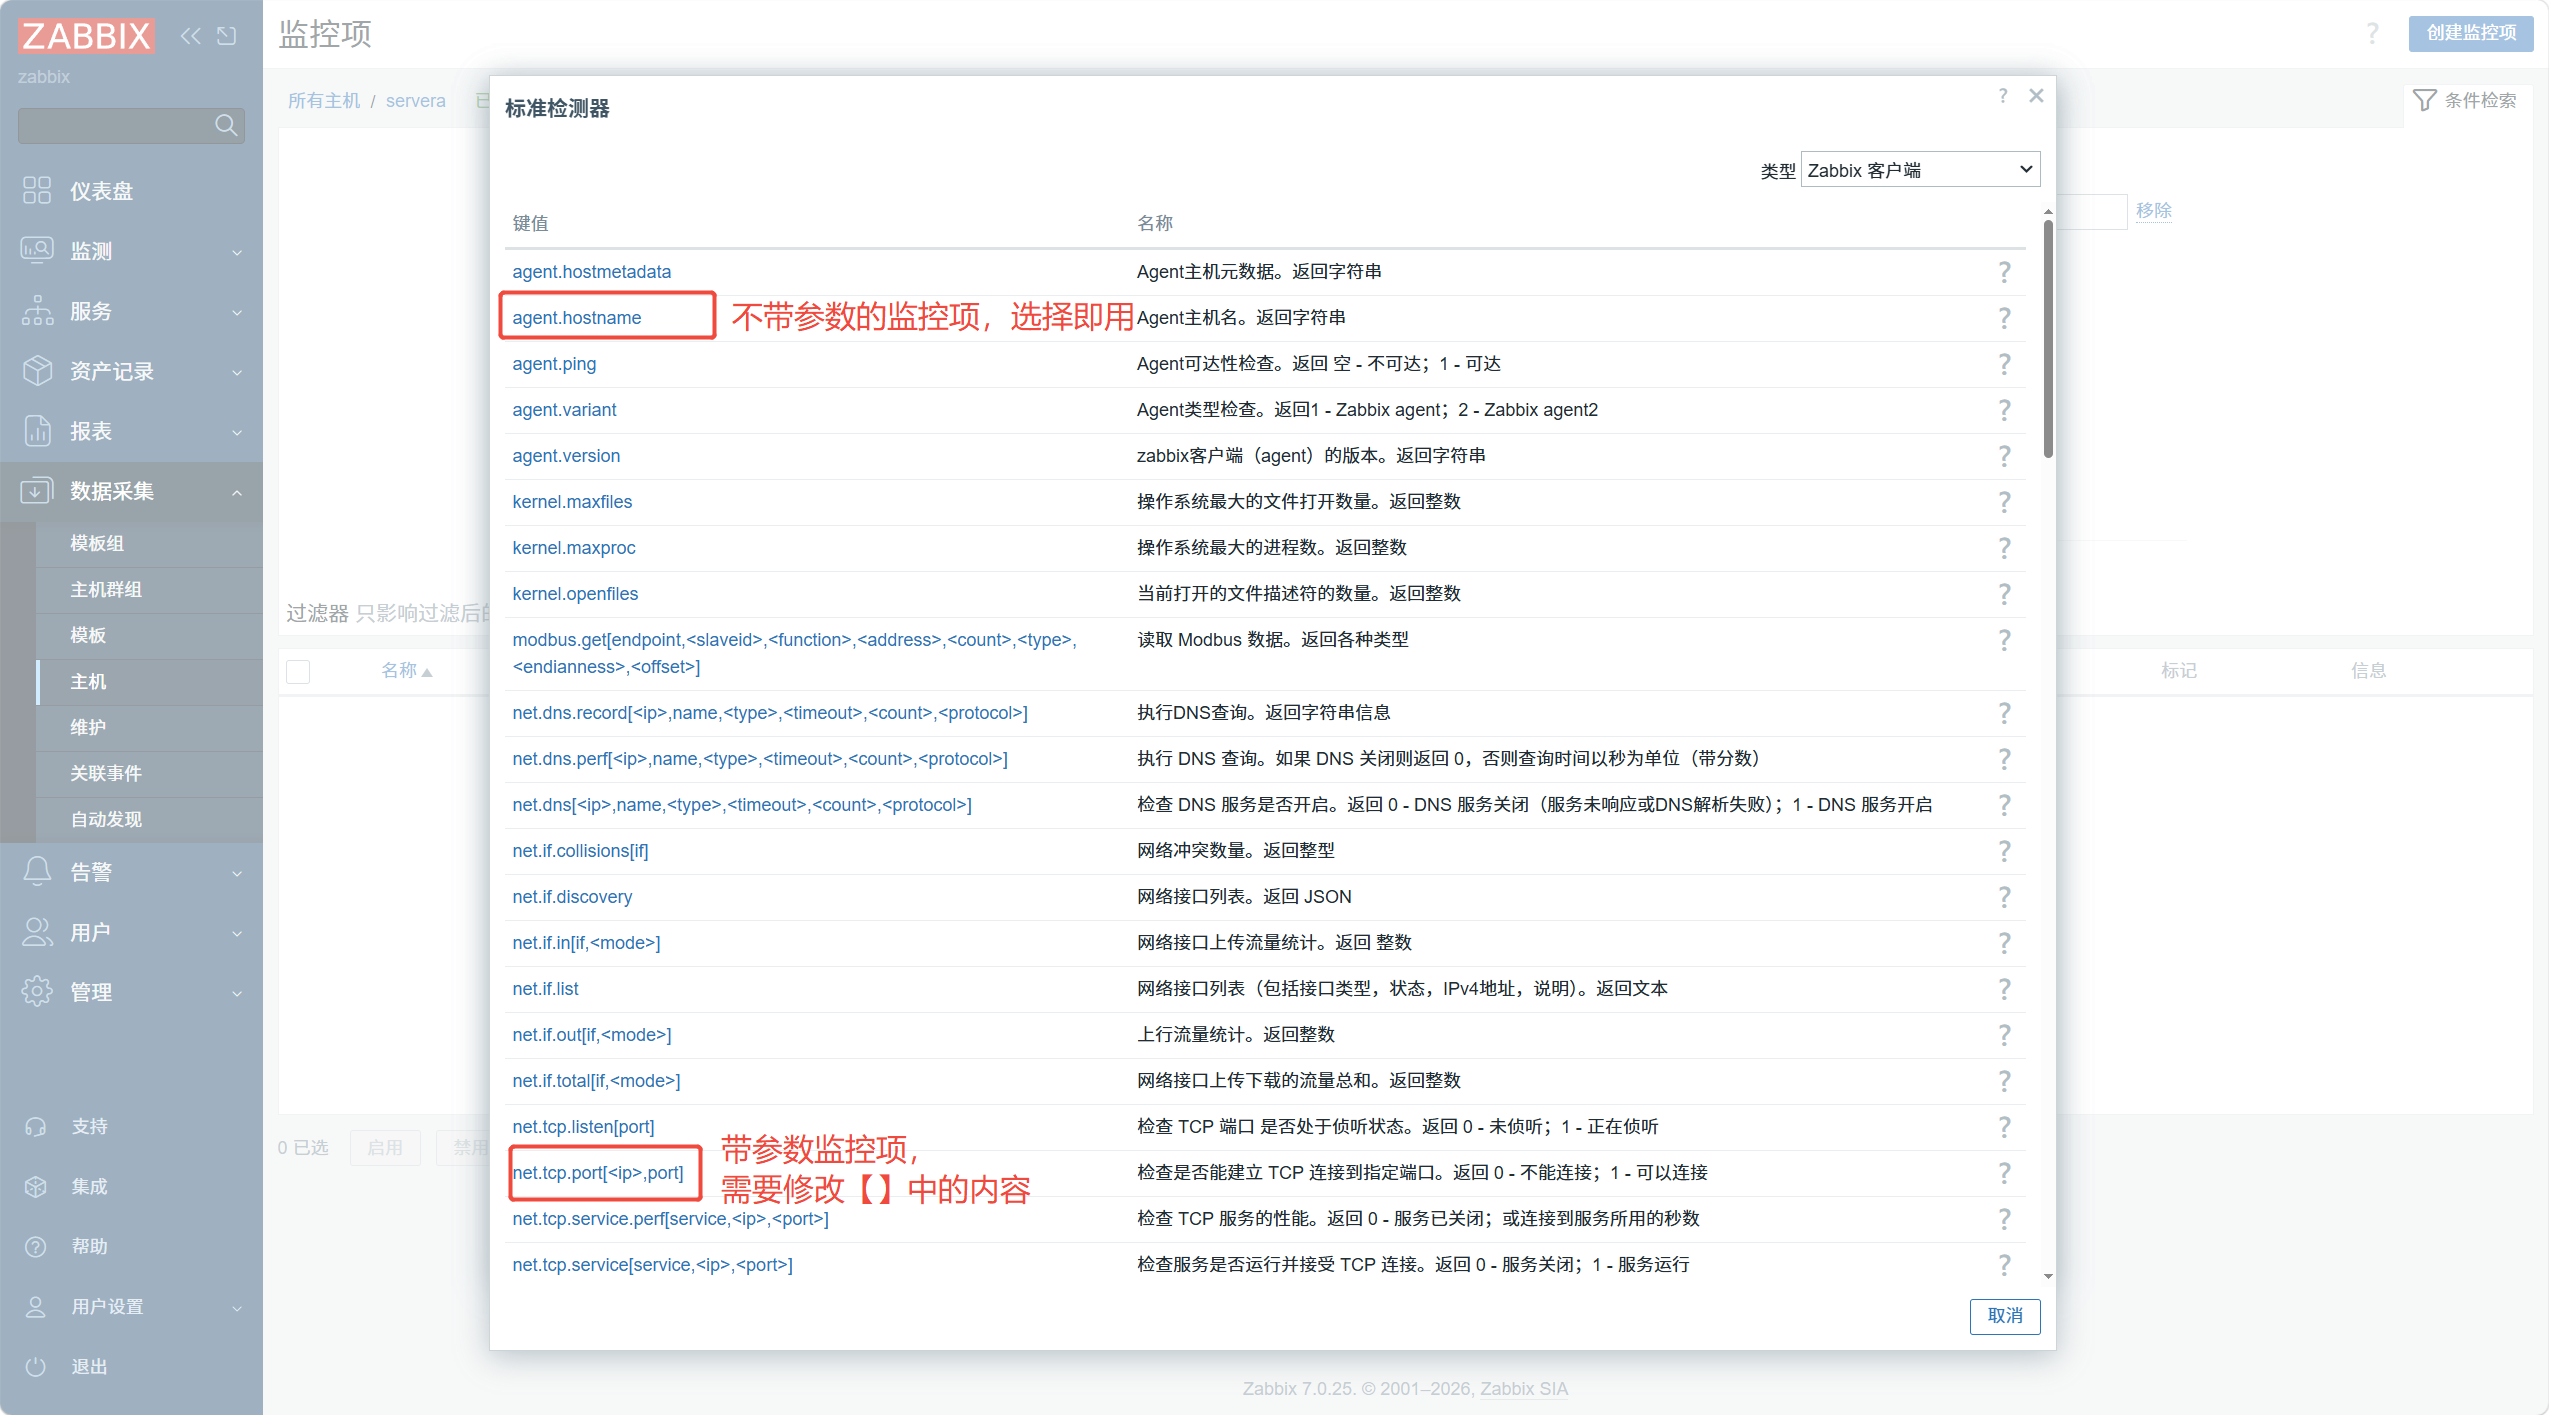This screenshot has width=2549, height=1415.
Task: Click 取消 cancel button in dialog
Action: (x=2005, y=1316)
